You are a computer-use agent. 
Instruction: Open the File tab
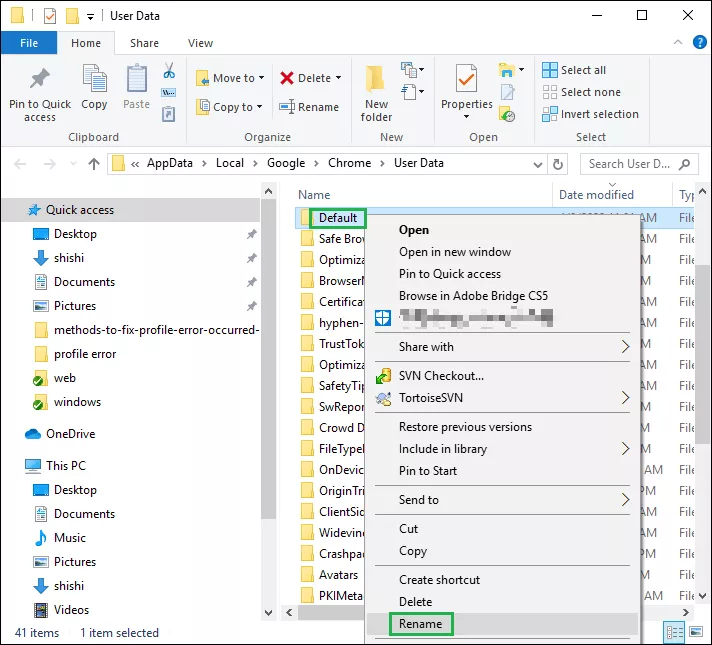pos(29,43)
